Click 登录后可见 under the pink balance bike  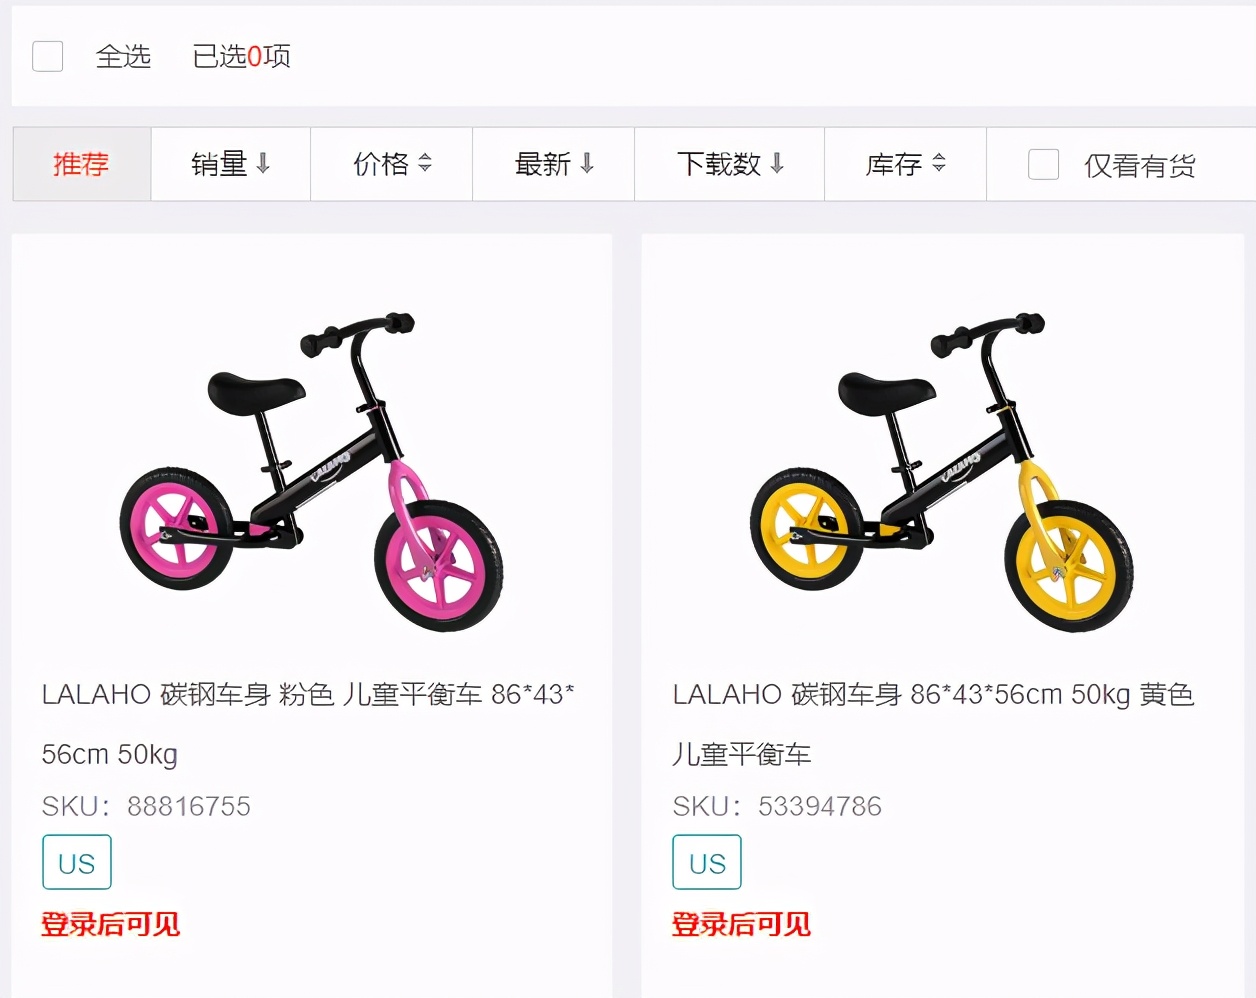[111, 924]
